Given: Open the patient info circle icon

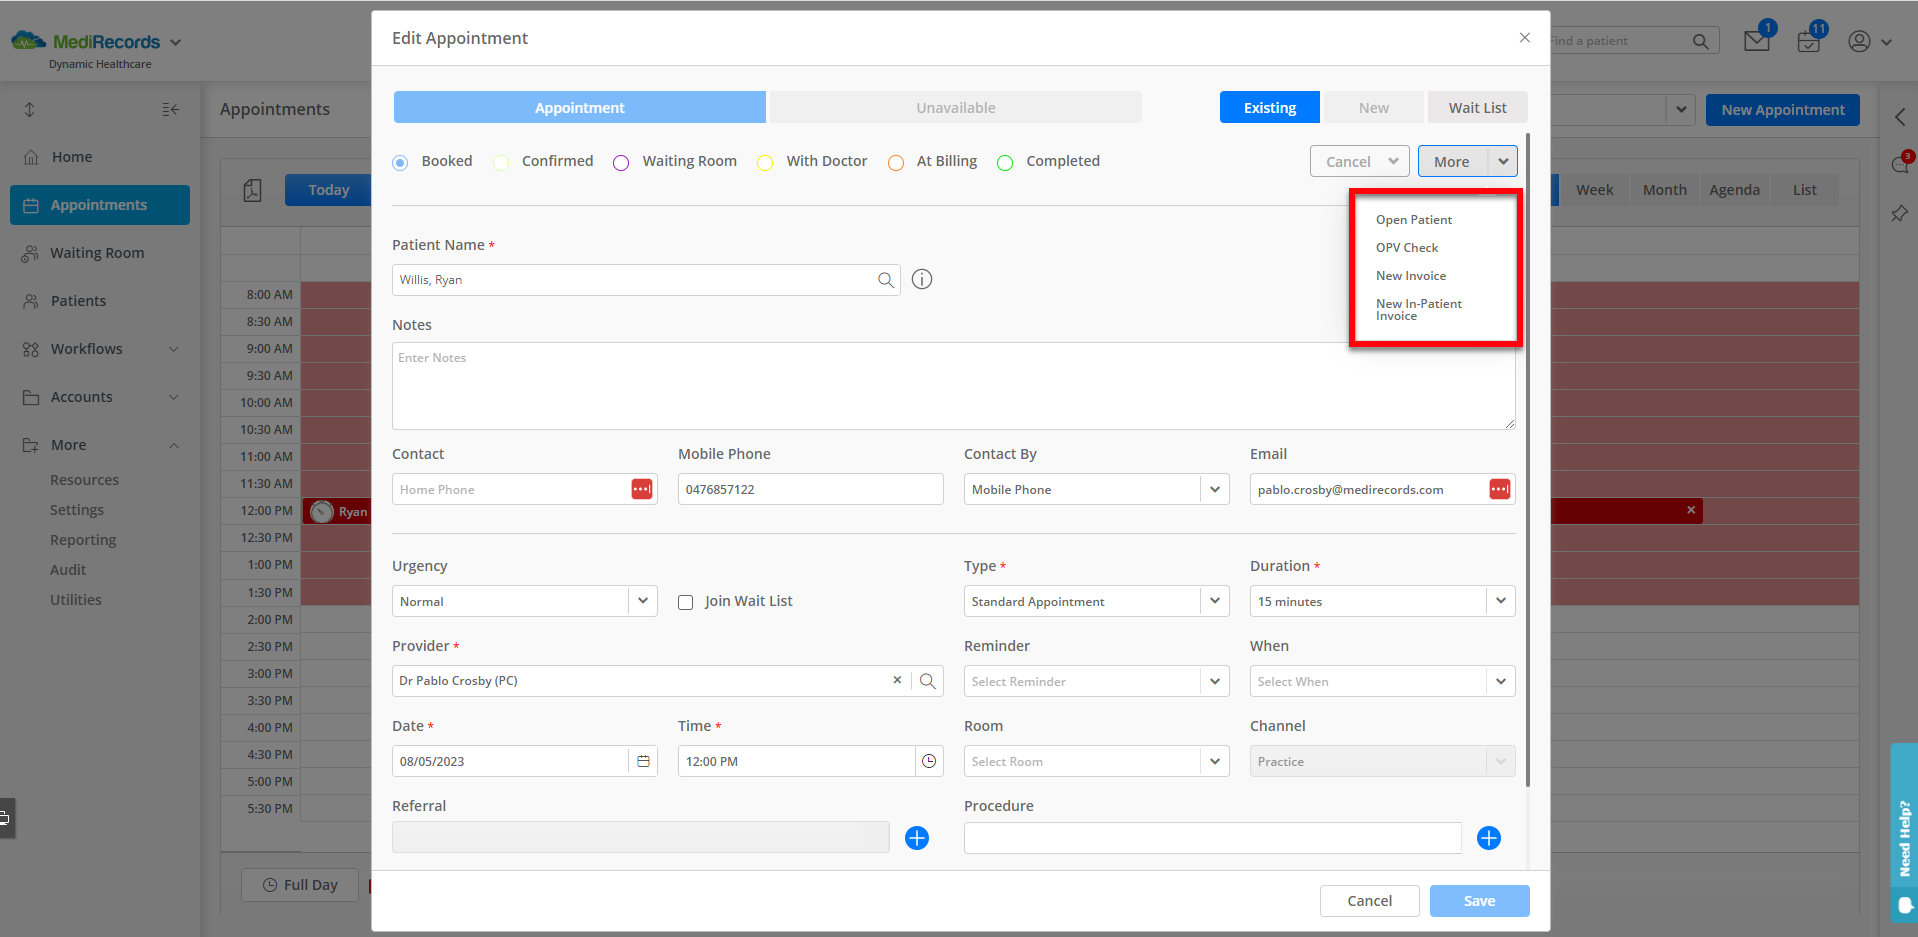Looking at the screenshot, I should [922, 280].
